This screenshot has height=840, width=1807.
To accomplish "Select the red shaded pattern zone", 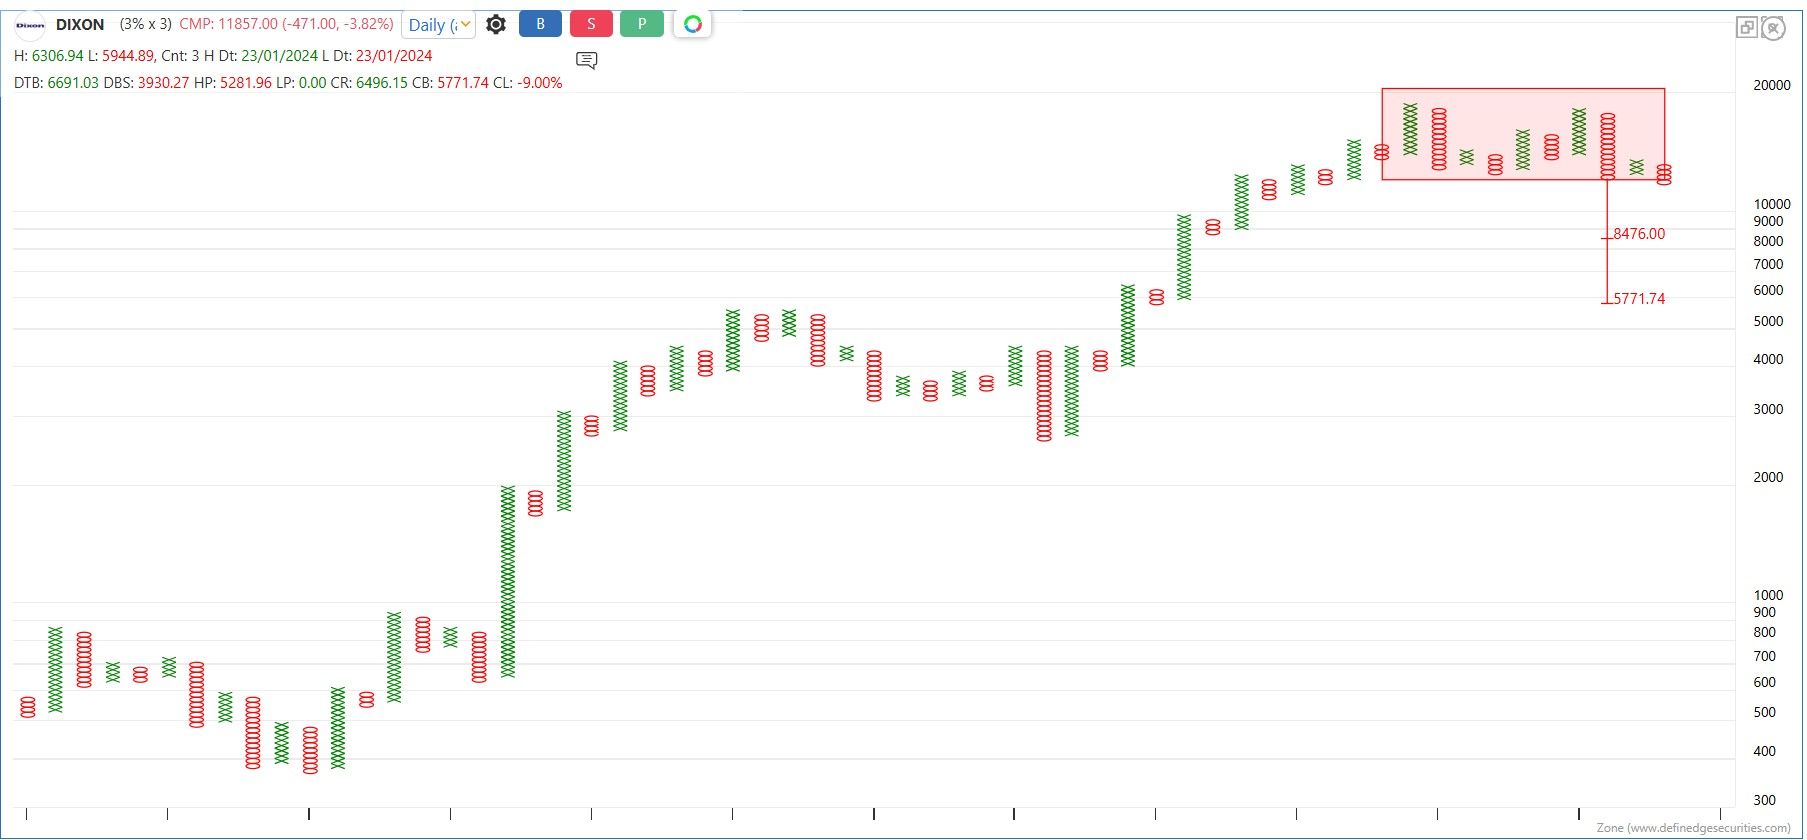I will click(1522, 134).
